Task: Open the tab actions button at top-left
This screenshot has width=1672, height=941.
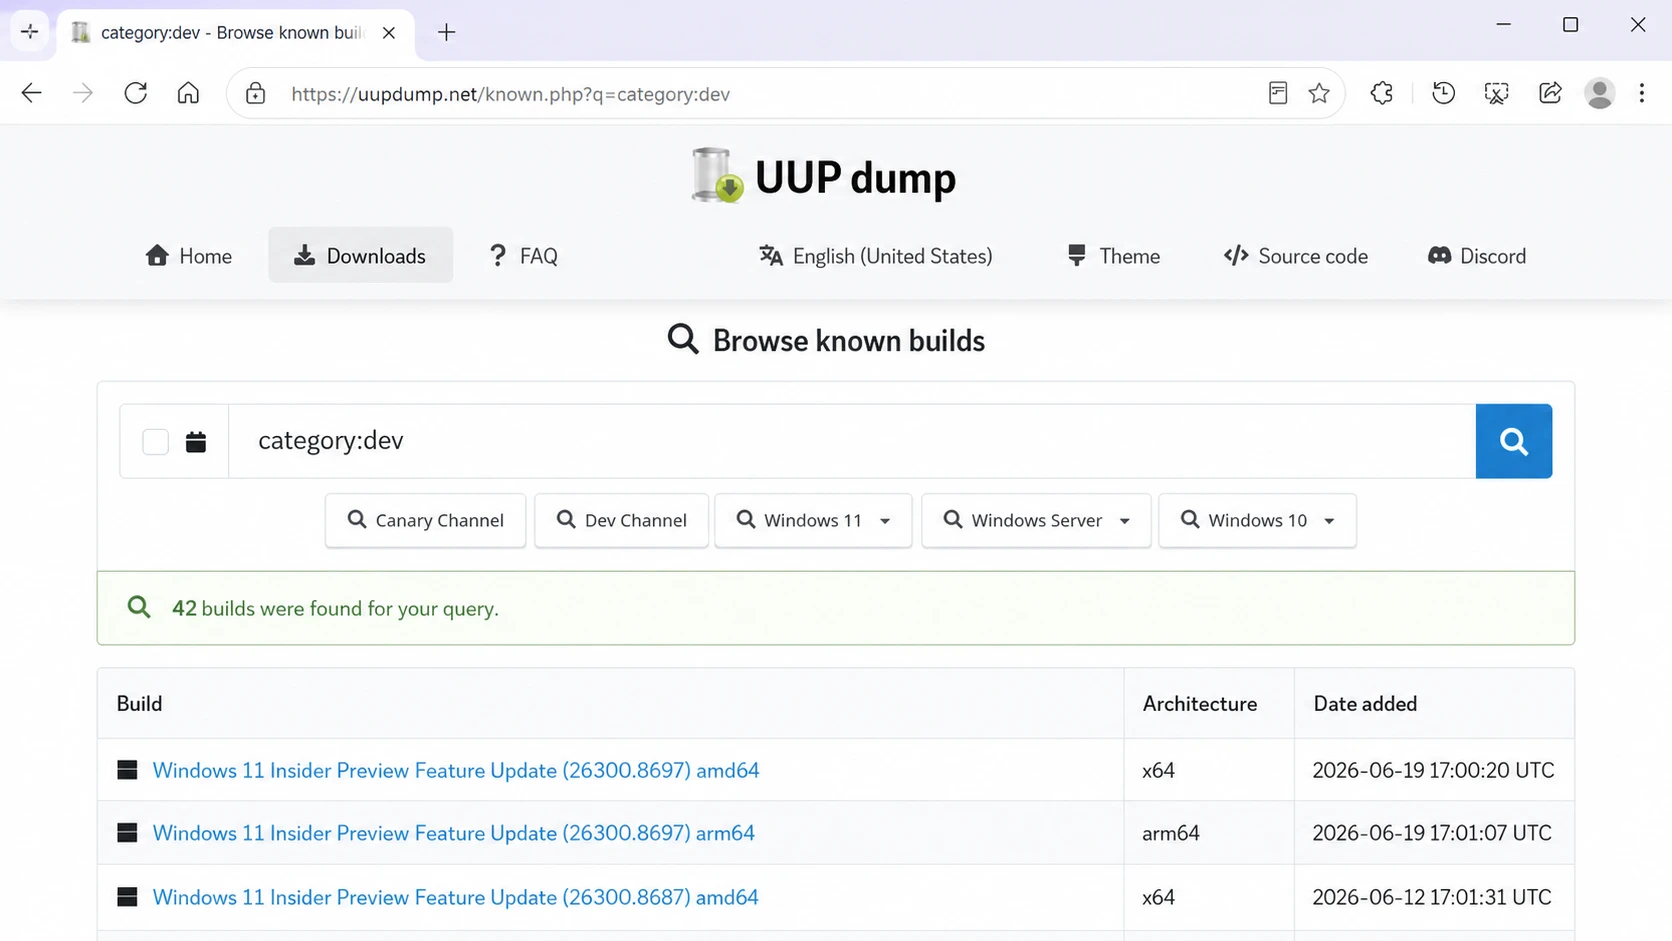Action: tap(29, 32)
